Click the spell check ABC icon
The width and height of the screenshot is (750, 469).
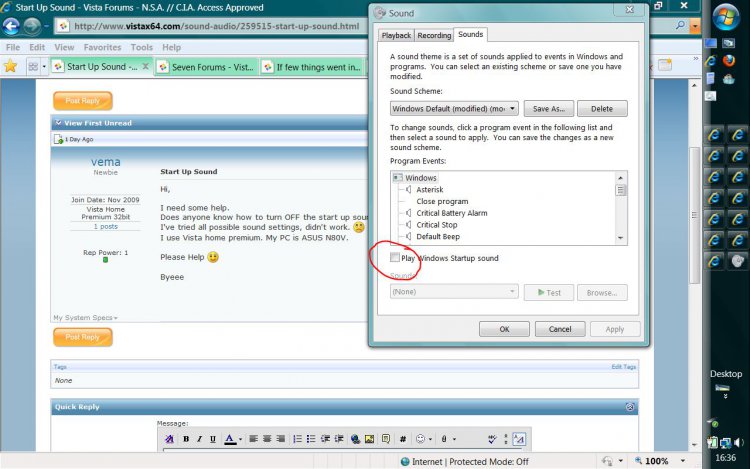492,439
